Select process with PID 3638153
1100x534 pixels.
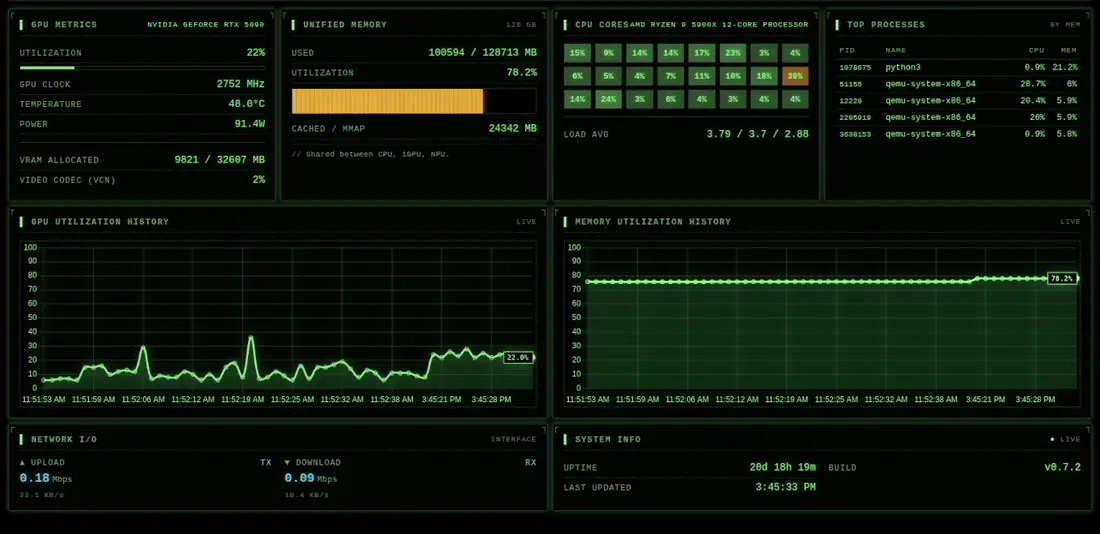point(958,134)
